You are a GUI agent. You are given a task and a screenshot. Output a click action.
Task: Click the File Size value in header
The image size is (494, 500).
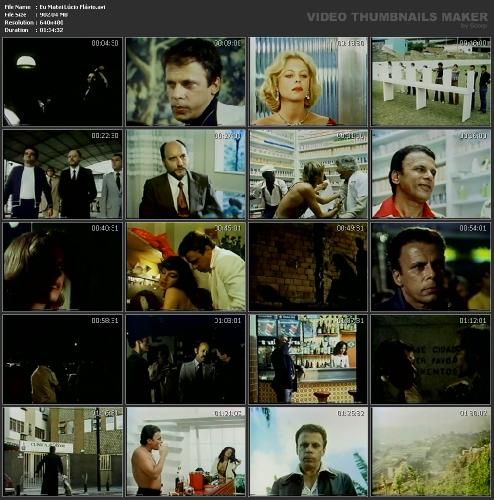point(54,15)
